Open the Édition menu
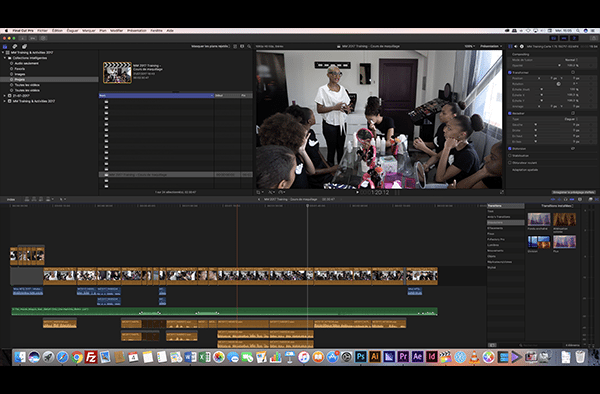The width and height of the screenshot is (600, 394). (x=57, y=31)
